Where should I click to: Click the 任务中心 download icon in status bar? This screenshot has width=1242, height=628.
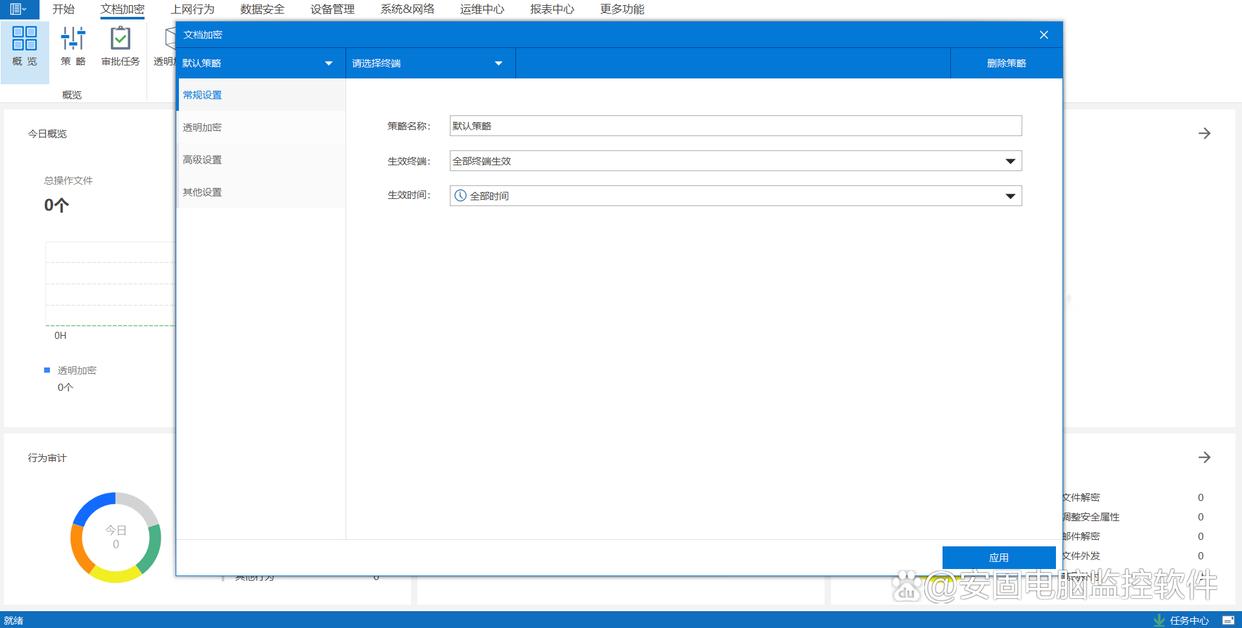coord(1159,620)
